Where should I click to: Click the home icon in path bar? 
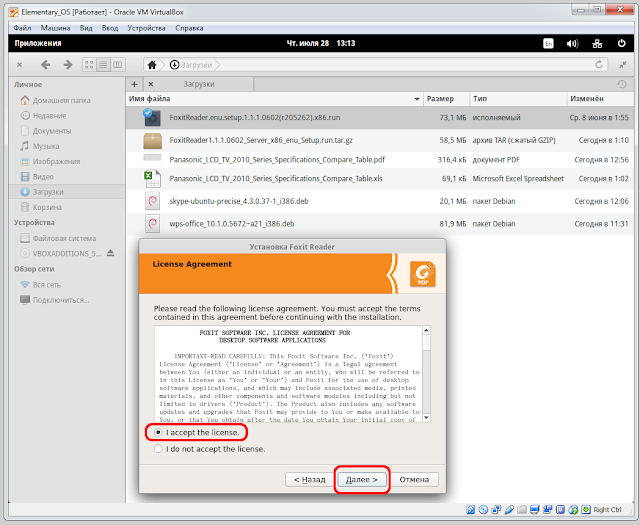coord(152,65)
